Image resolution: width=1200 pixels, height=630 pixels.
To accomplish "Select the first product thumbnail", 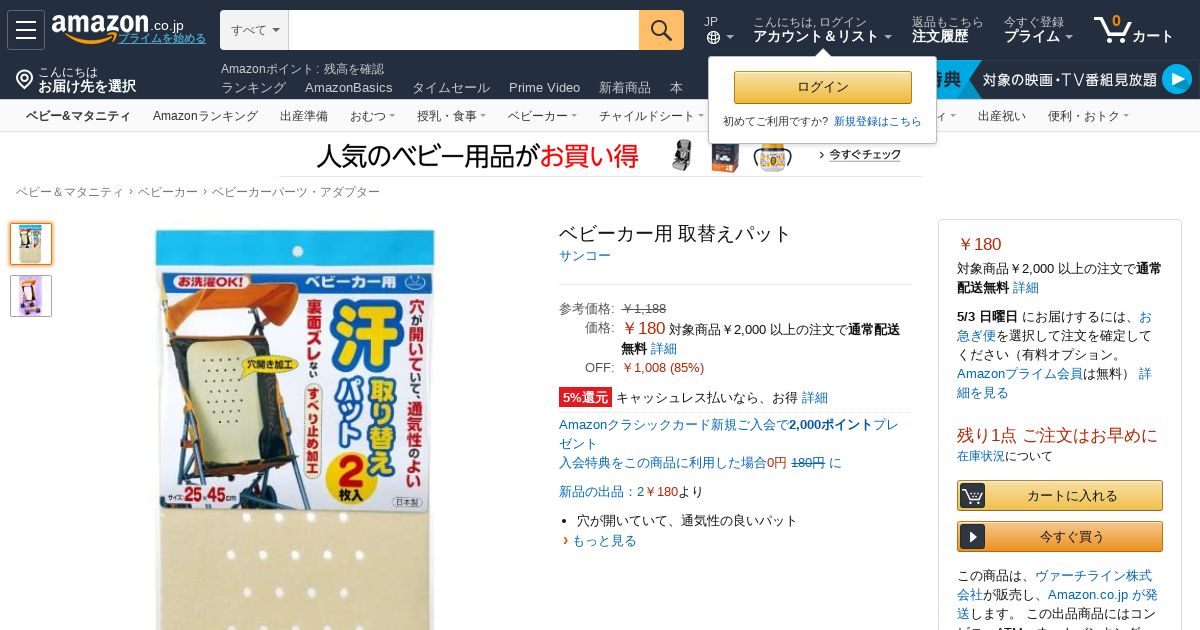I will point(31,244).
